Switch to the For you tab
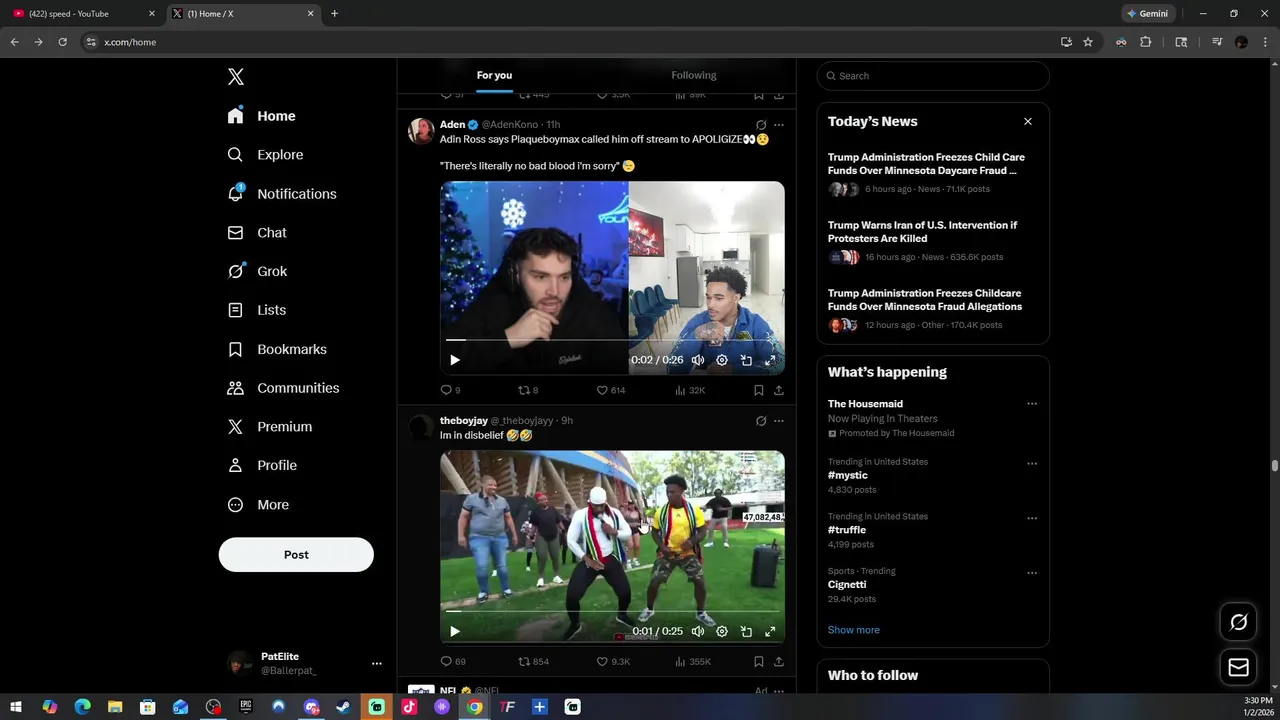1280x720 pixels. click(494, 76)
